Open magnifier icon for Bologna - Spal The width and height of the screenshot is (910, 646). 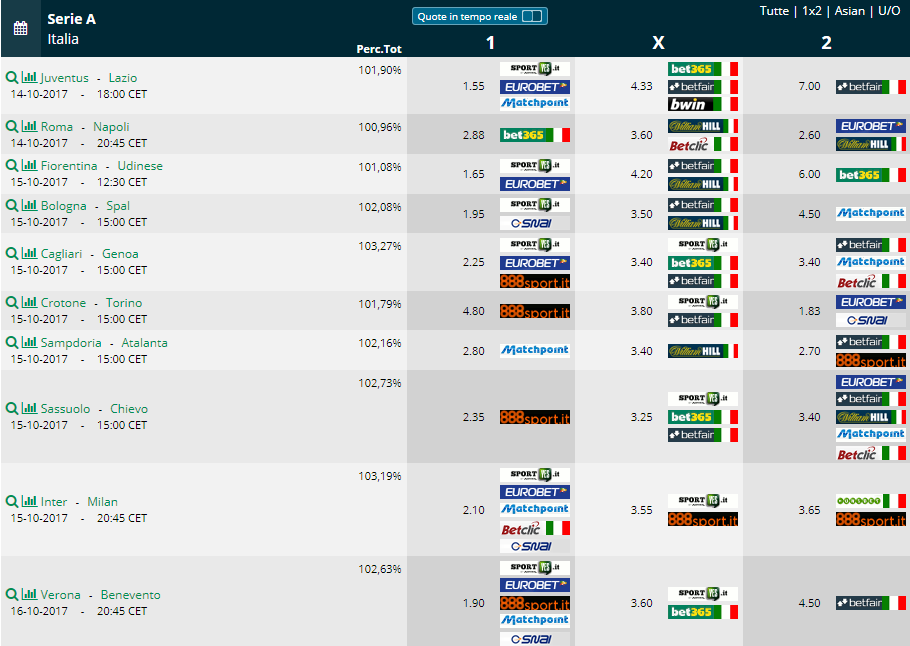point(12,205)
